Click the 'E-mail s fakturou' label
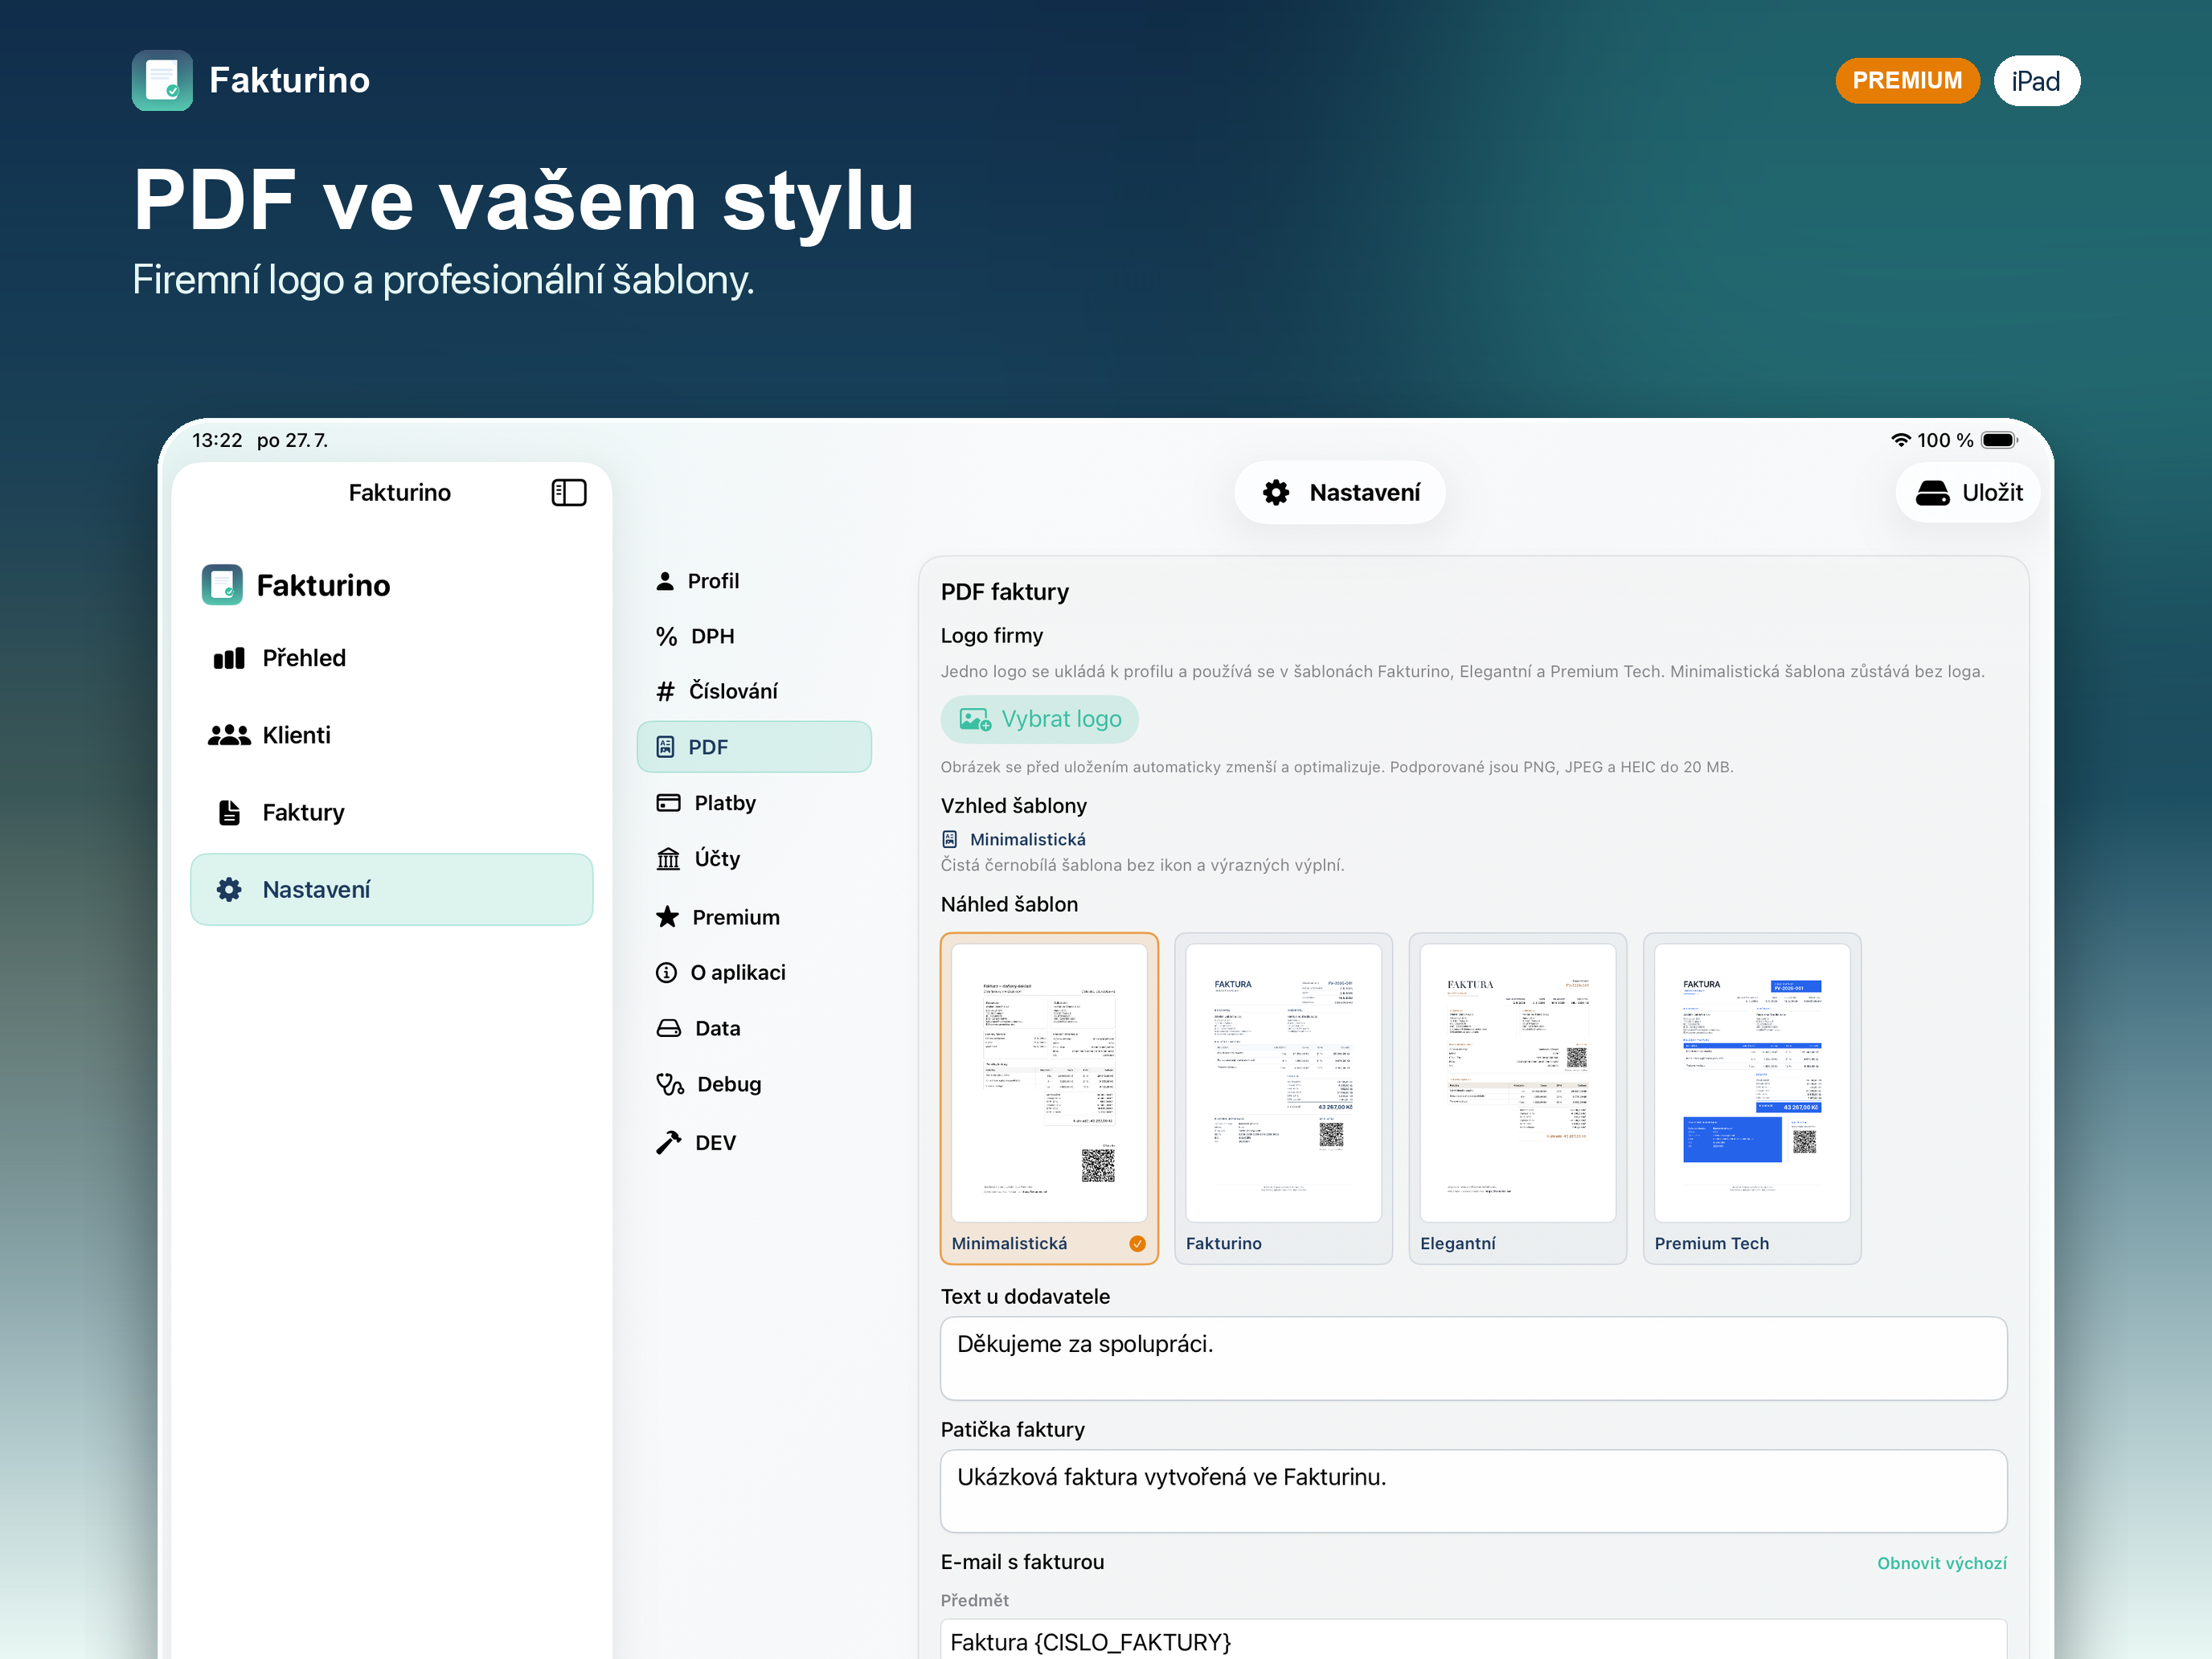This screenshot has width=2212, height=1659. pos(1022,1562)
